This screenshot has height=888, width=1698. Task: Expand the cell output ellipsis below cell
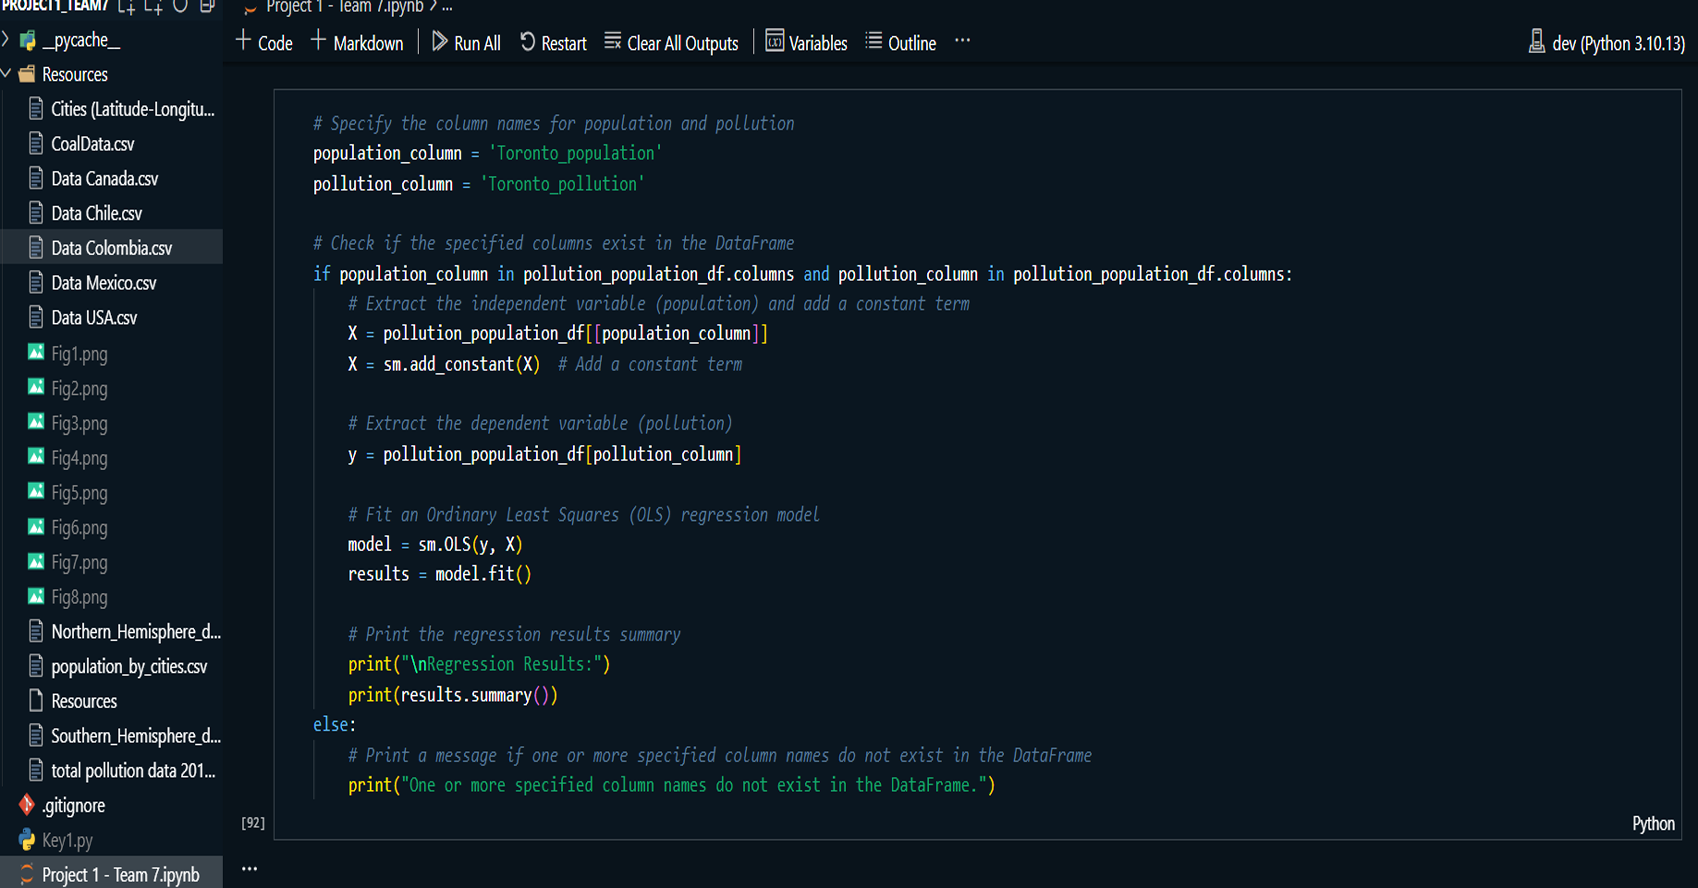[249, 869]
